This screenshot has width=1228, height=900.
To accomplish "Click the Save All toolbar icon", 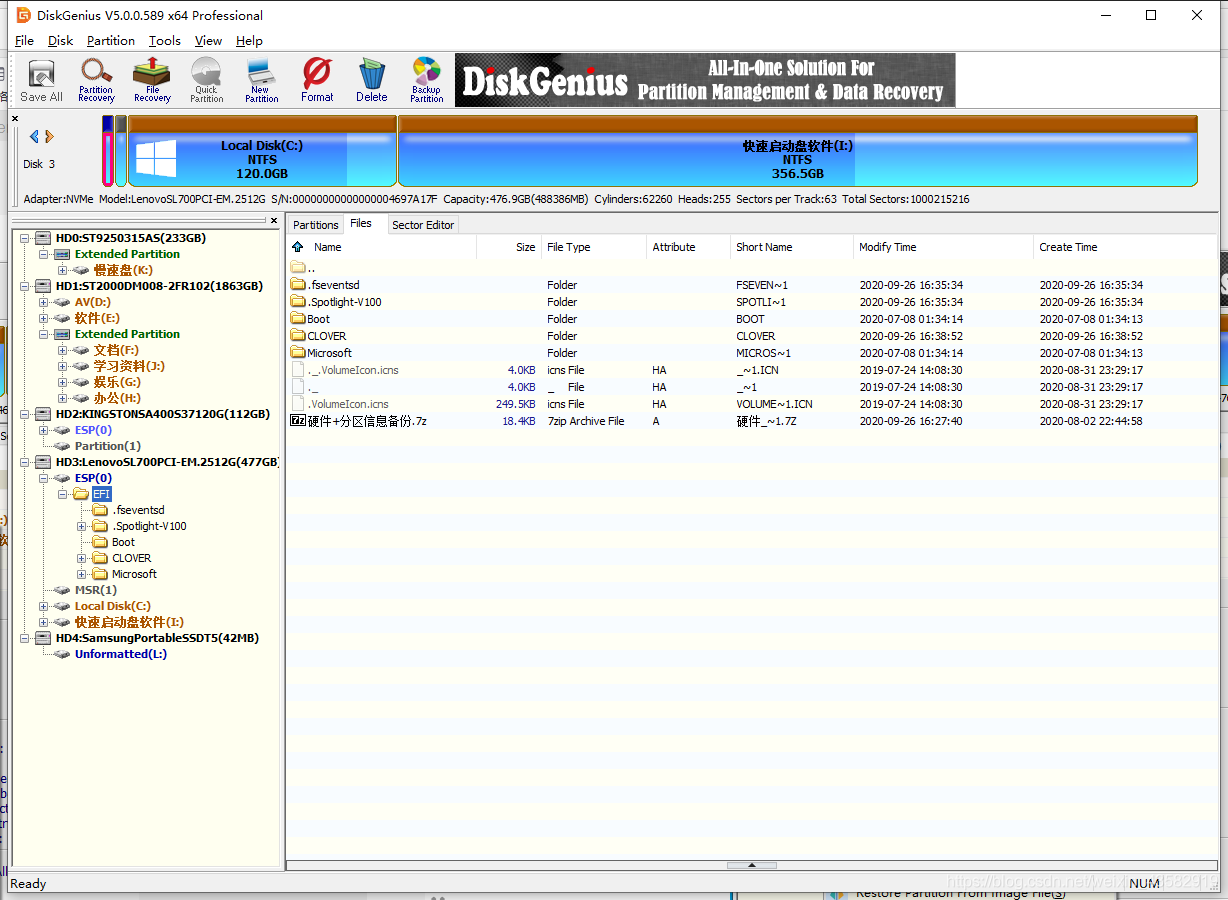I will point(41,80).
